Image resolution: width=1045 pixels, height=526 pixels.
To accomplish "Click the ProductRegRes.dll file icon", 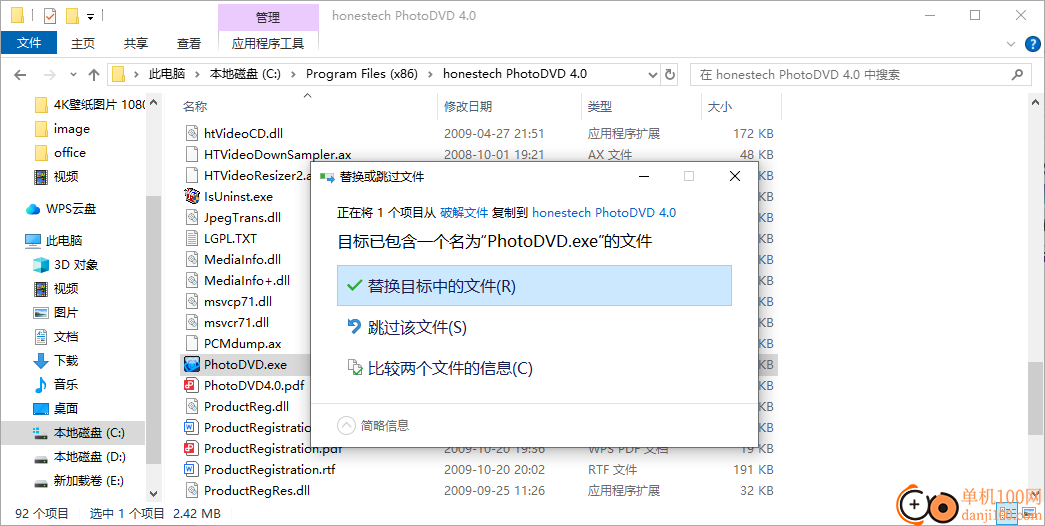I will pos(192,491).
